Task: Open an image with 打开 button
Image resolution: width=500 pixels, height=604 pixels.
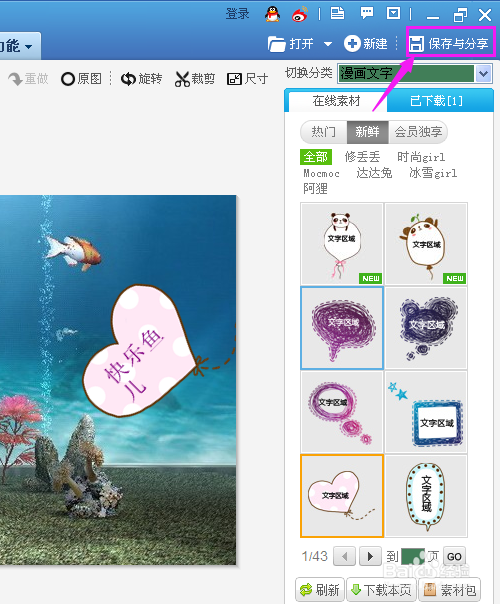Action: [291, 44]
